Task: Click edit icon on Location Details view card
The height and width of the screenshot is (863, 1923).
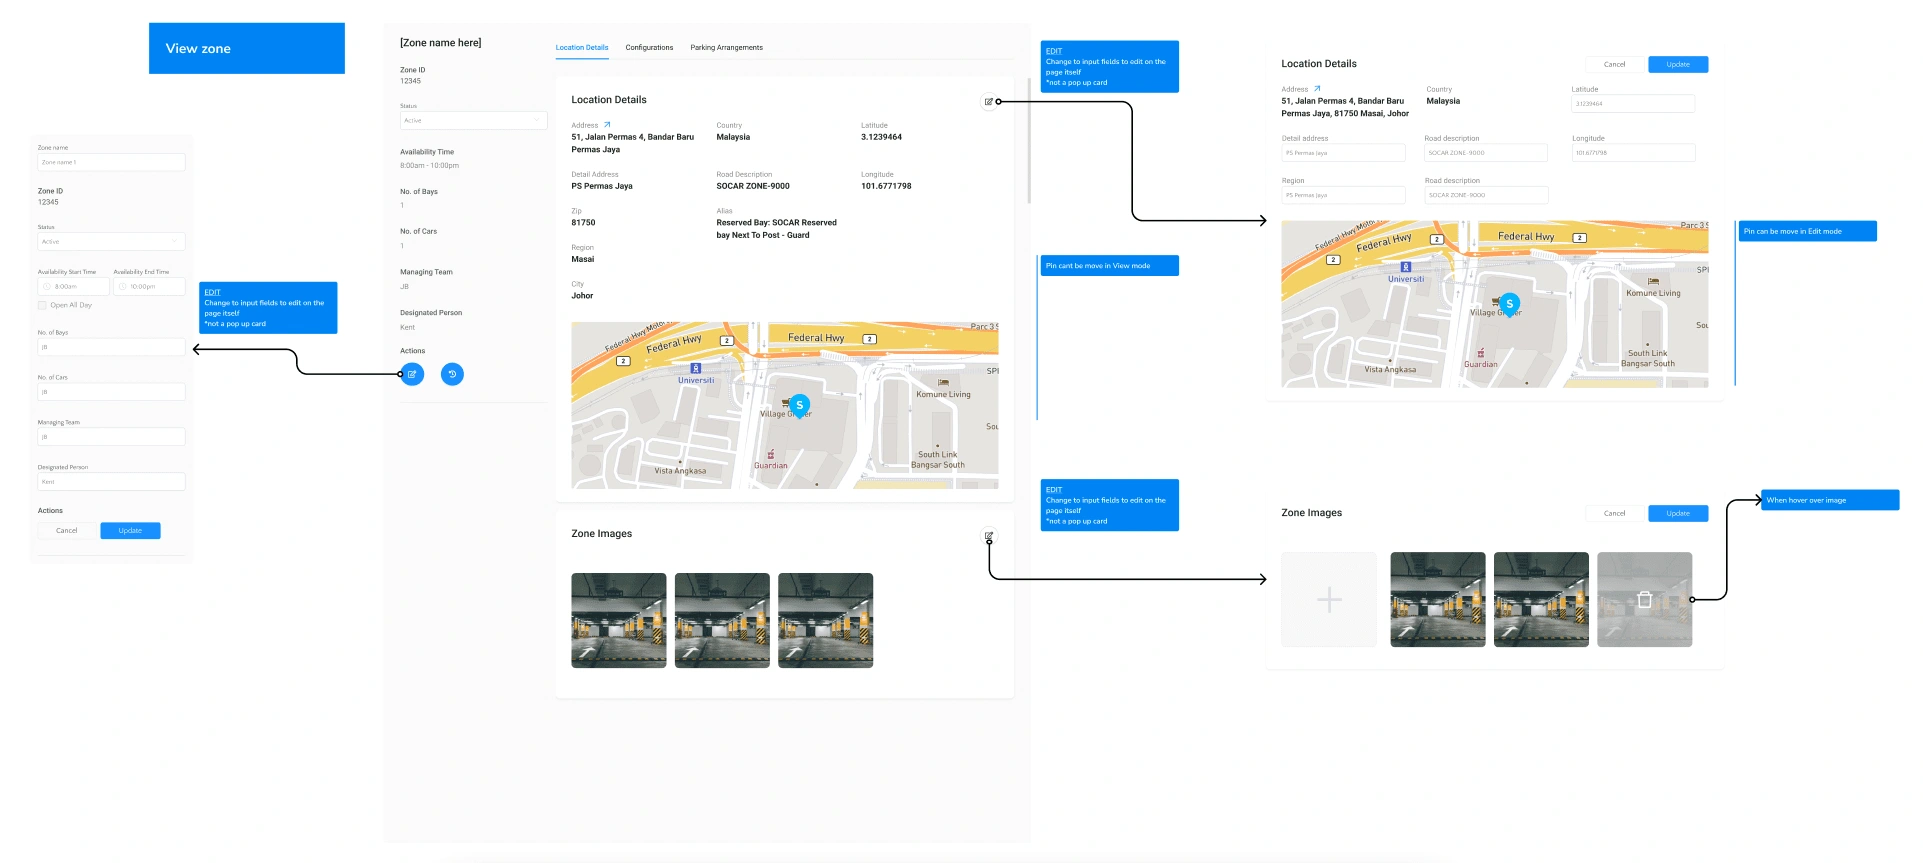Action: click(x=988, y=101)
